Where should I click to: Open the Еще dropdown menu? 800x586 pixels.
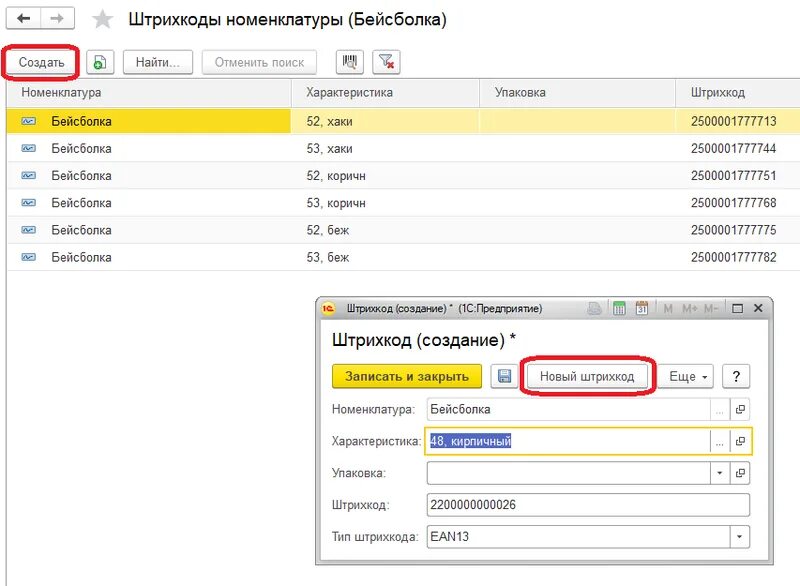click(x=687, y=376)
